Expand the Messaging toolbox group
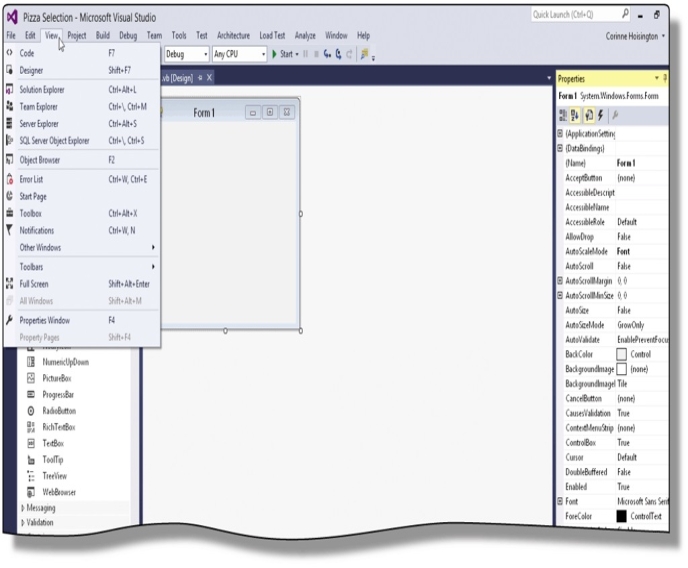 23,508
